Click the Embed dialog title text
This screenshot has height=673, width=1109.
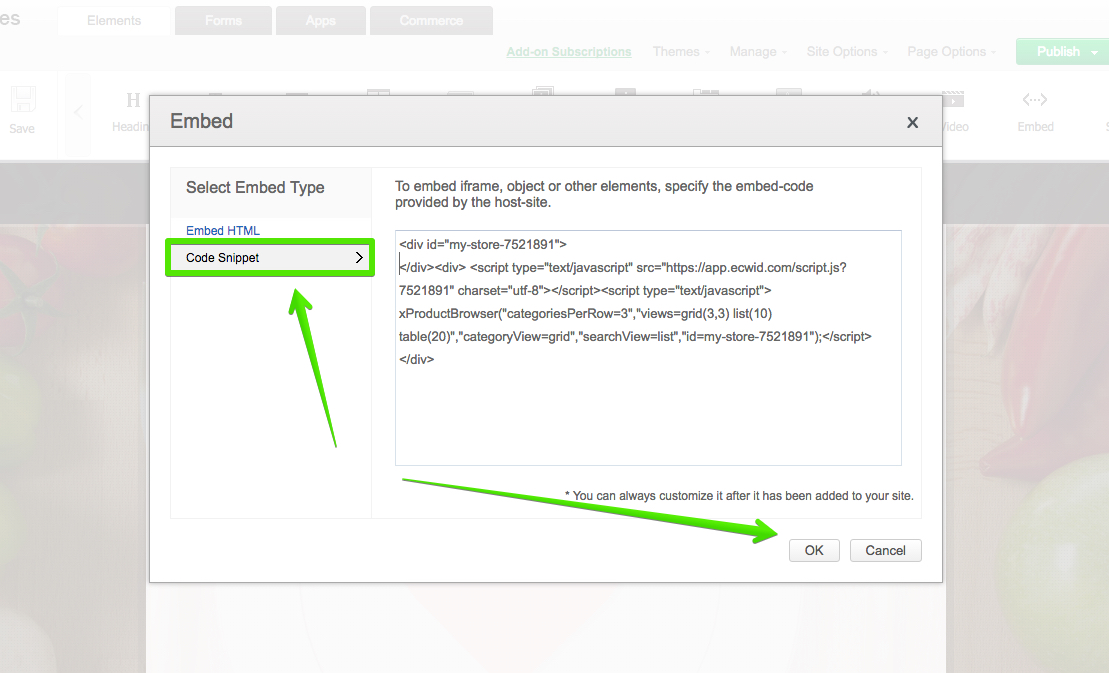(202, 121)
